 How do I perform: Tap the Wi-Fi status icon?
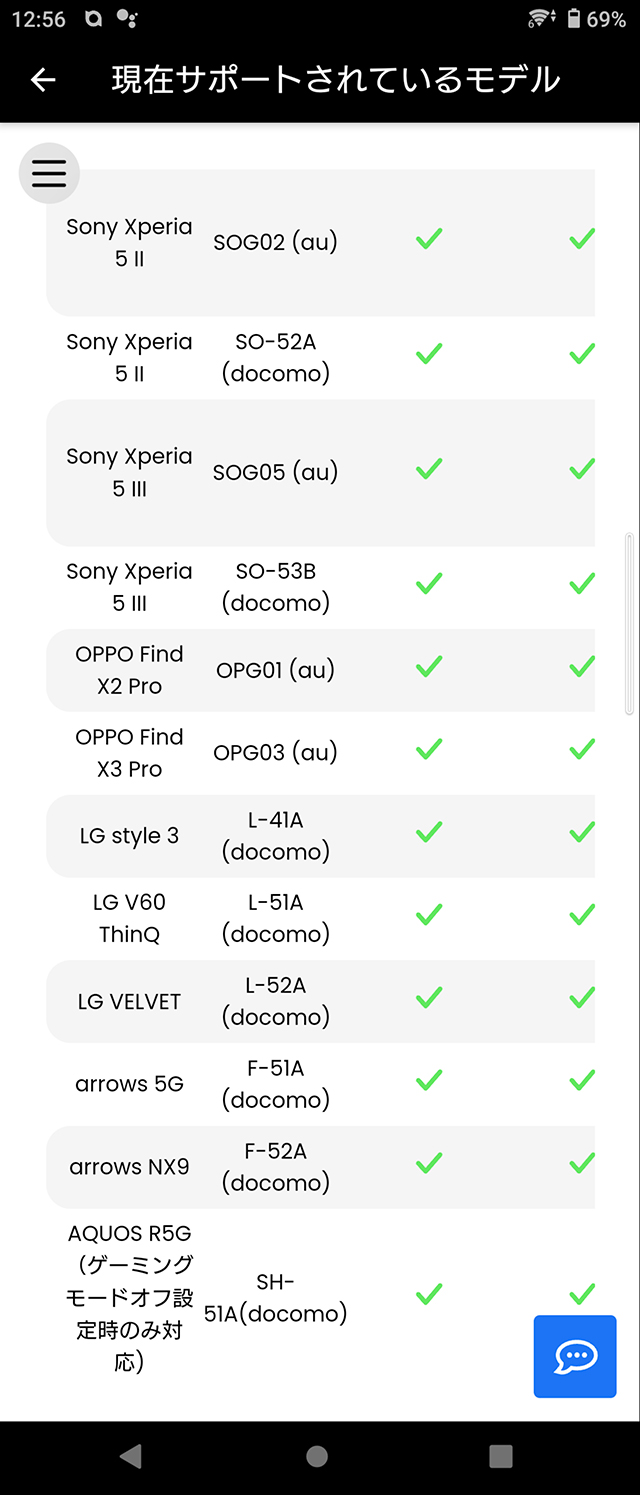click(x=541, y=19)
